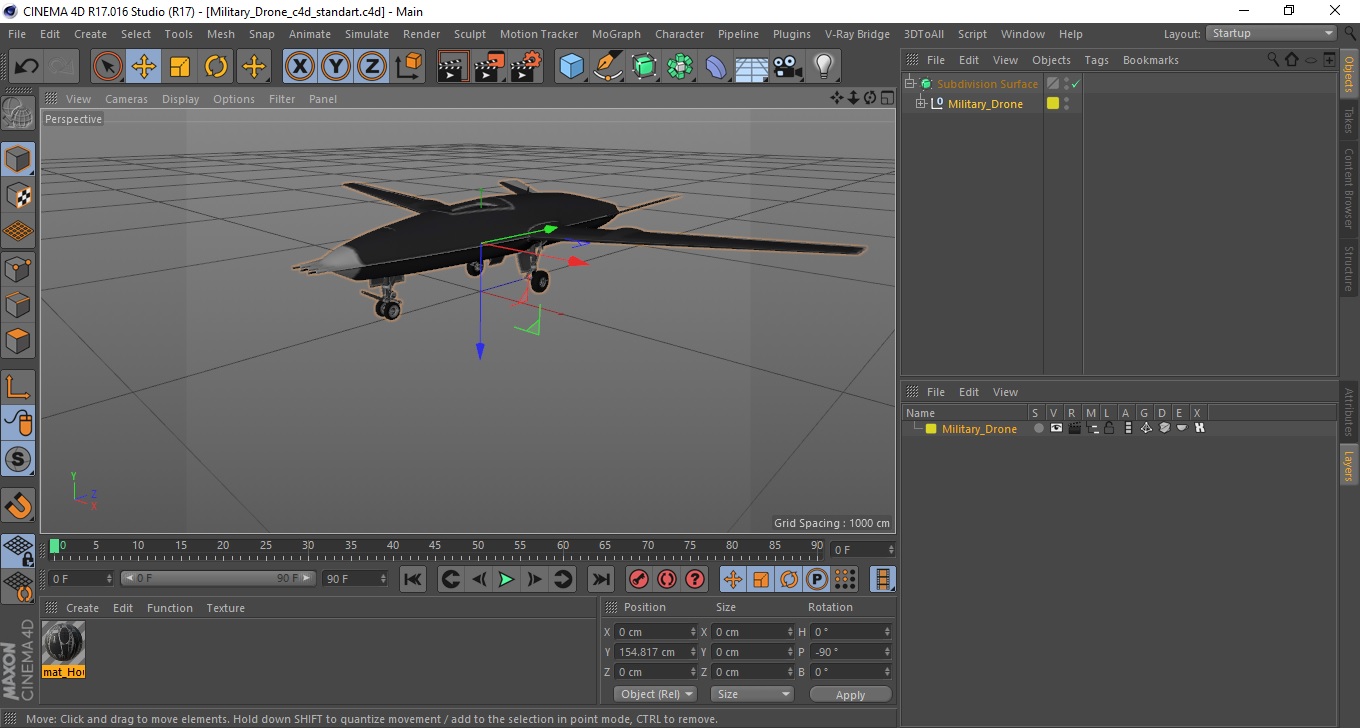Toggle Rotation keyframe recording
1360x728 pixels.
tap(789, 579)
